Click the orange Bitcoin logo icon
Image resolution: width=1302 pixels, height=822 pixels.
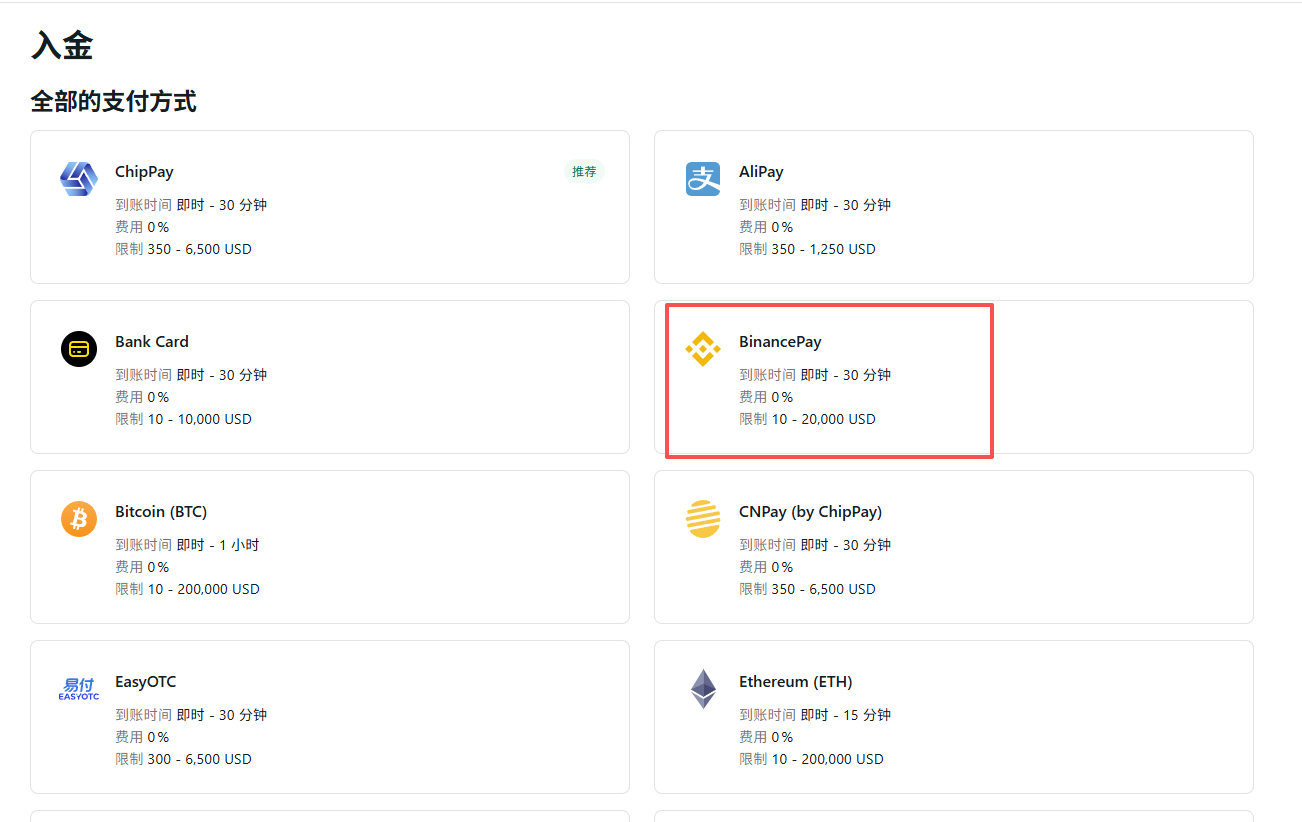coord(79,519)
